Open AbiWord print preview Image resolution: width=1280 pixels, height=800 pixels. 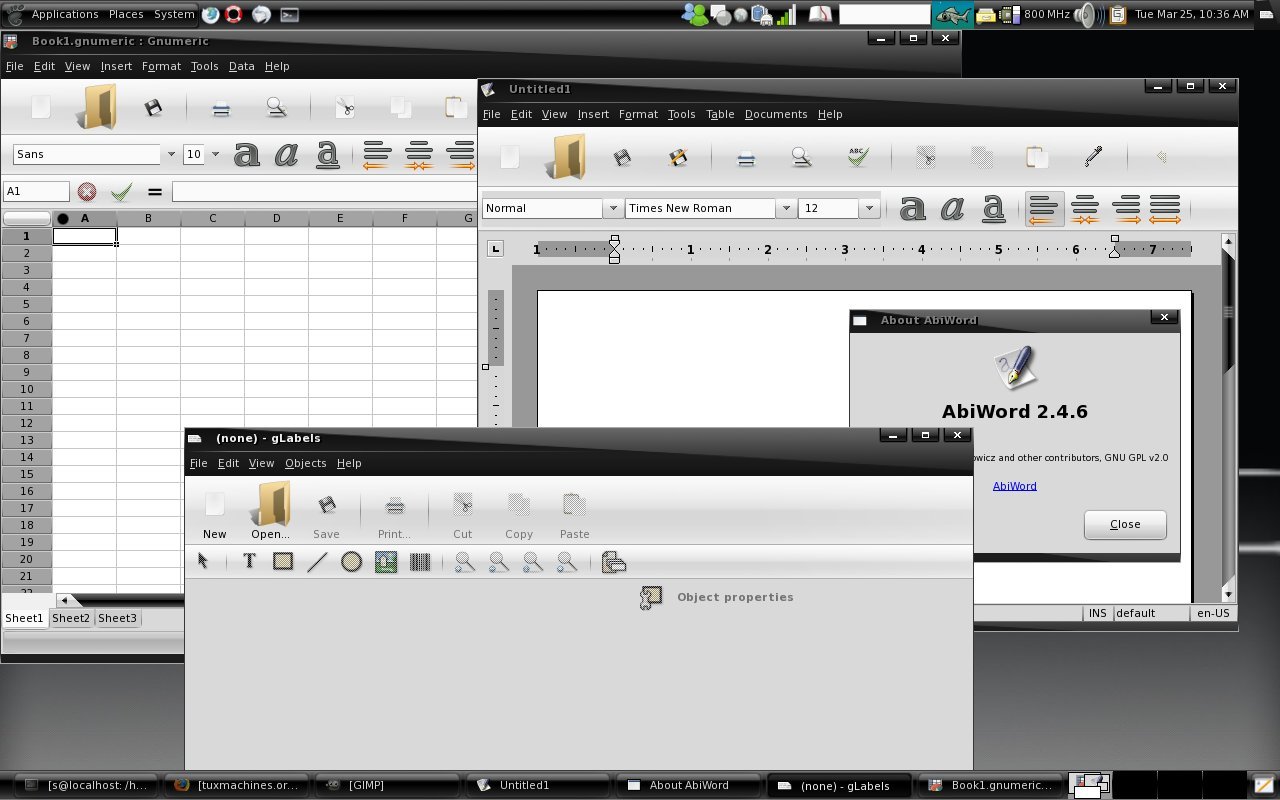(x=801, y=157)
